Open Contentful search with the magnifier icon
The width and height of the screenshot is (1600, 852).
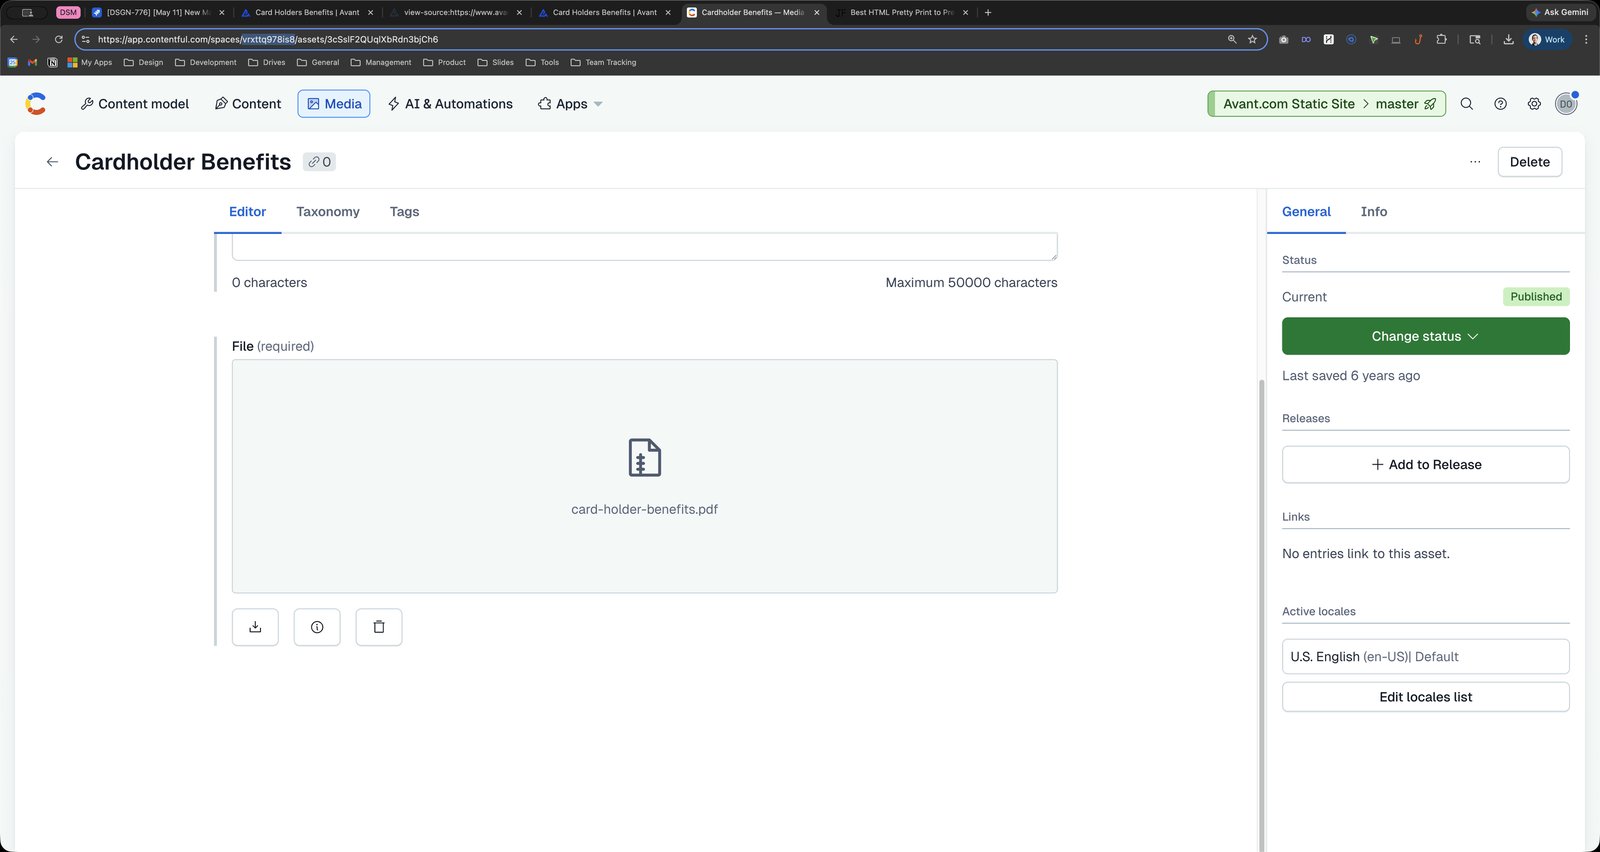[x=1467, y=104]
